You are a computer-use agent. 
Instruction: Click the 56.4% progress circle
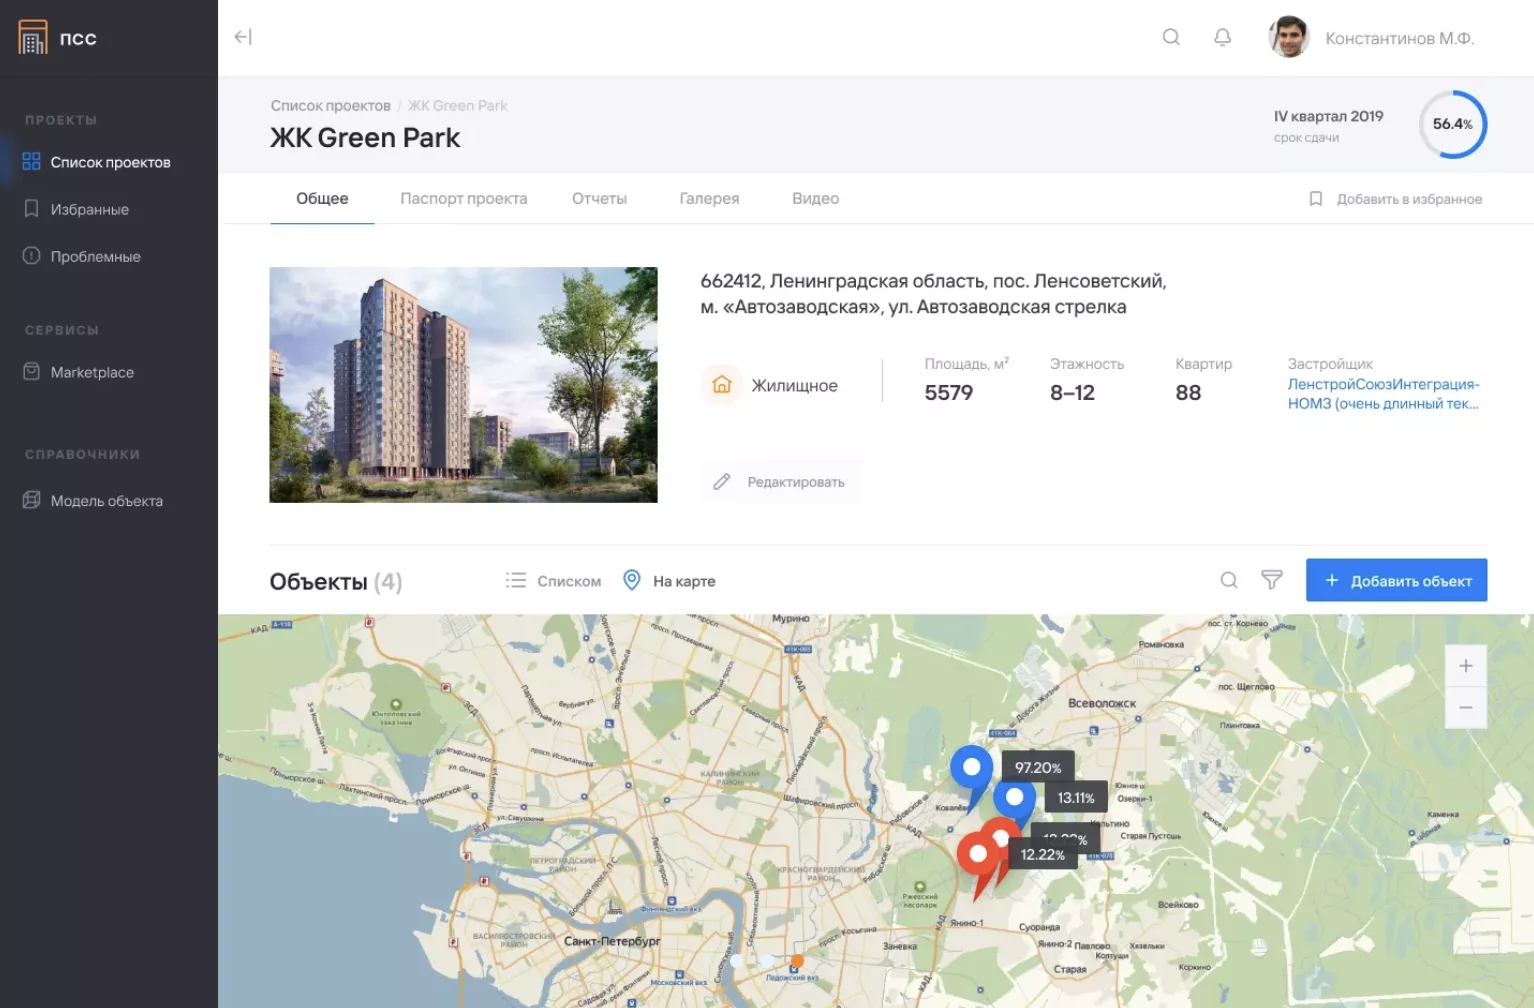(1452, 124)
